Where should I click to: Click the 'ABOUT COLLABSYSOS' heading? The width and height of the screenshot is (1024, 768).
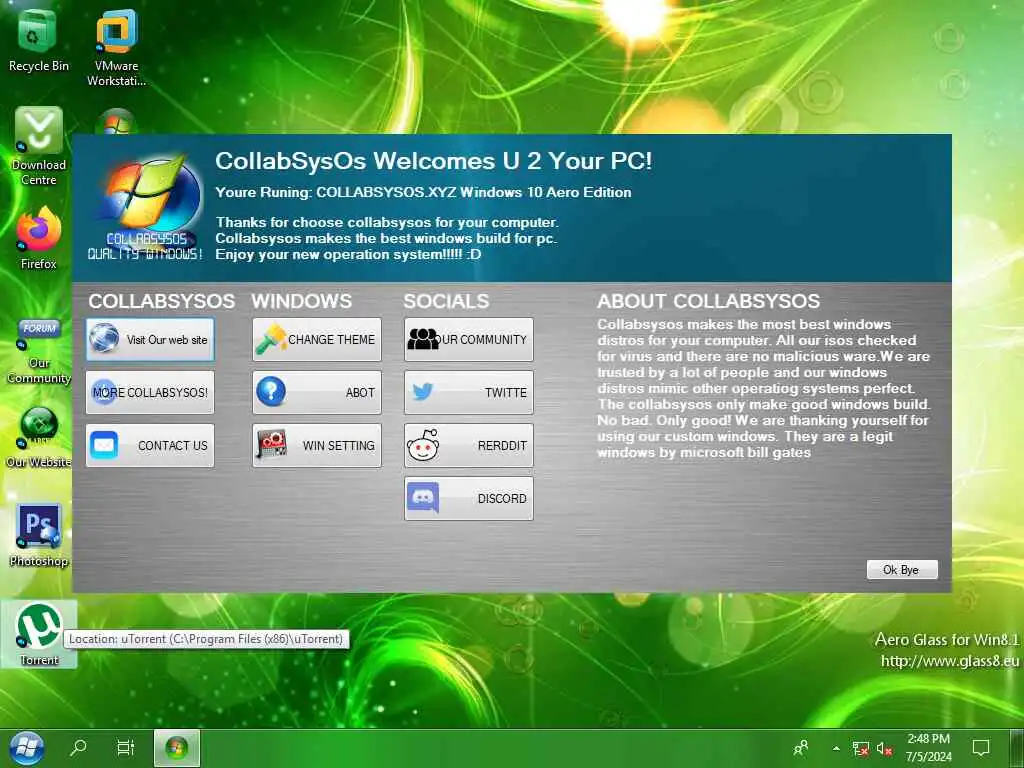coord(709,301)
